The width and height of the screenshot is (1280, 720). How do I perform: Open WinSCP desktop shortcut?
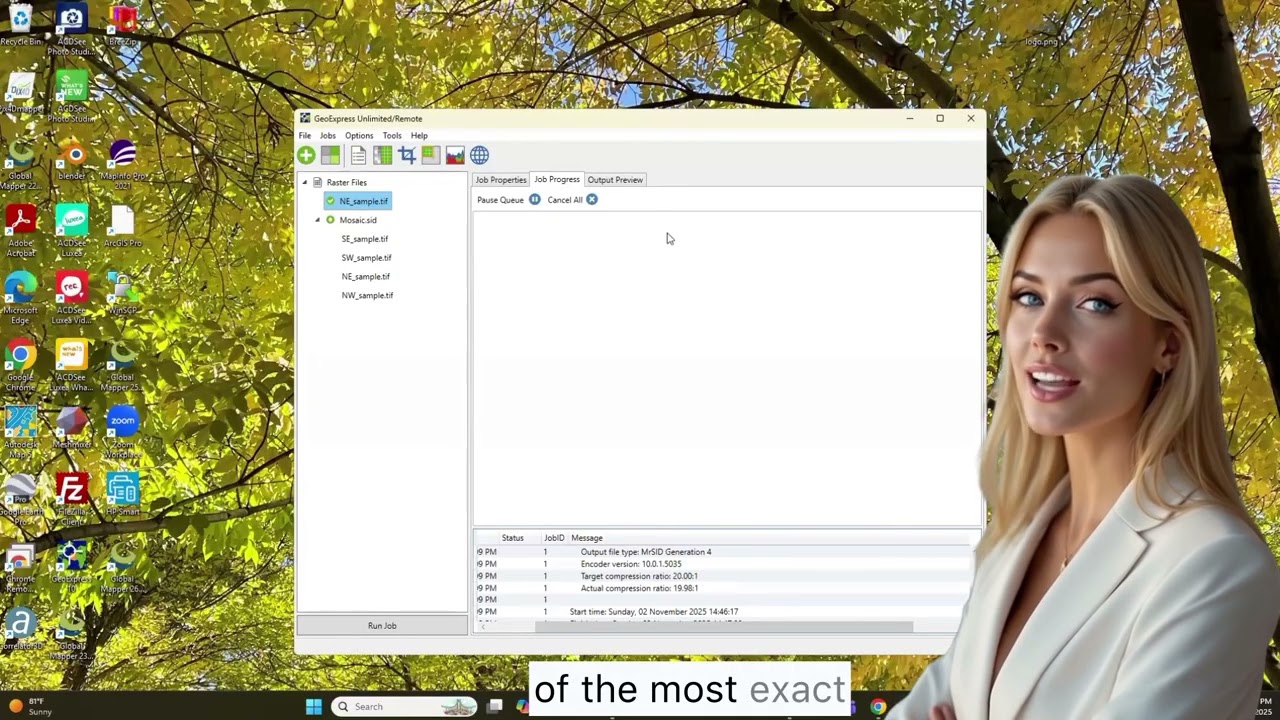(x=123, y=295)
